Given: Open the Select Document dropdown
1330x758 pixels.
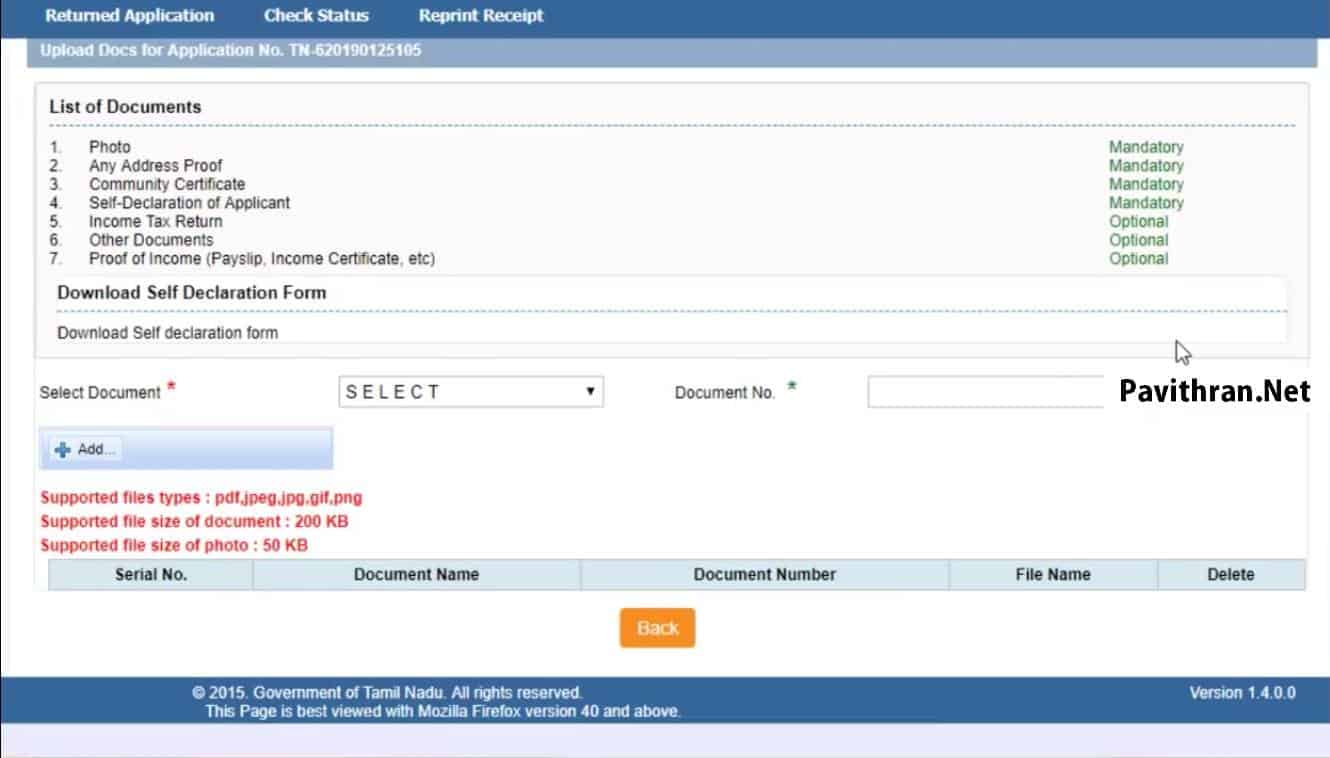Looking at the screenshot, I should tap(471, 392).
